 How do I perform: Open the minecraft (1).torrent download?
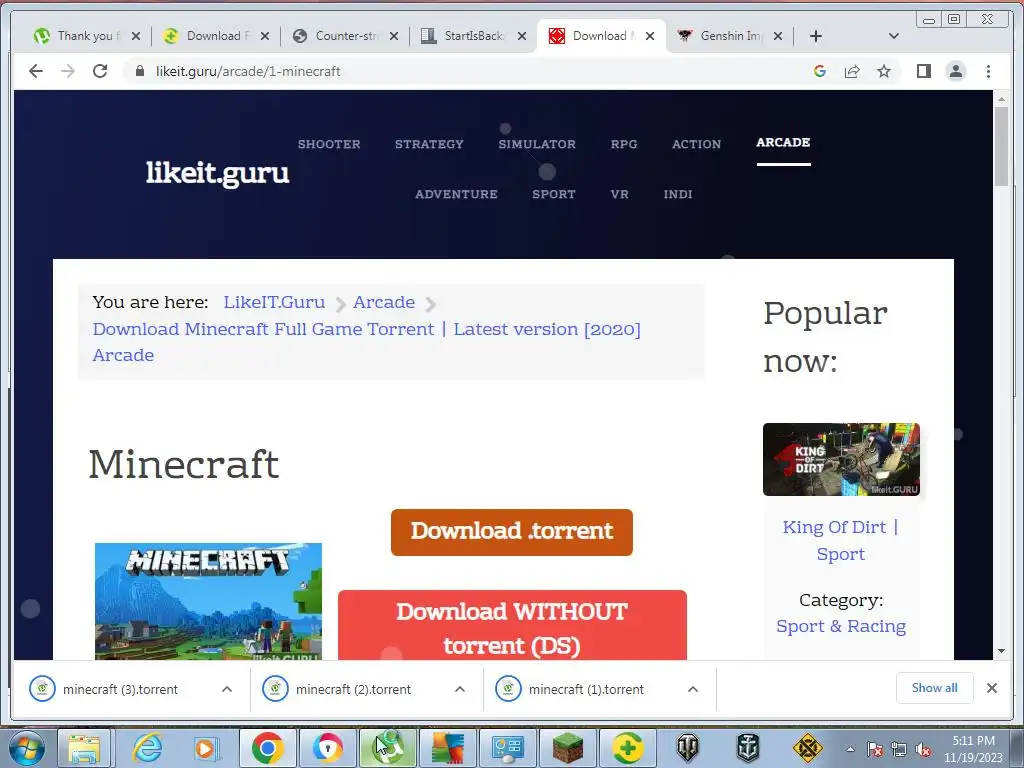[586, 689]
